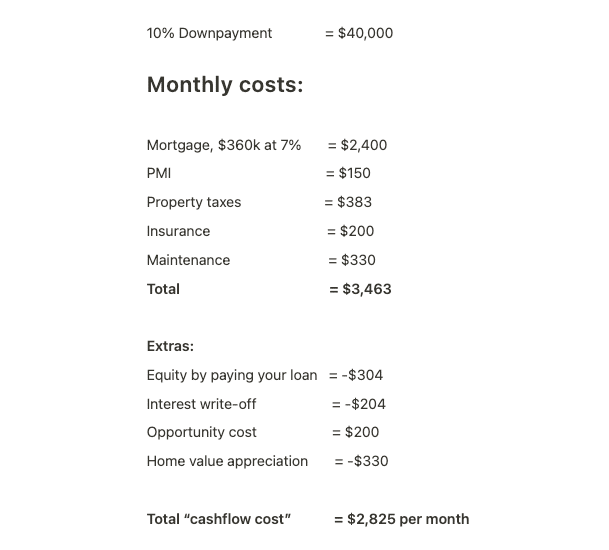
Task: Click the Extras: subheading
Action: [x=170, y=346]
